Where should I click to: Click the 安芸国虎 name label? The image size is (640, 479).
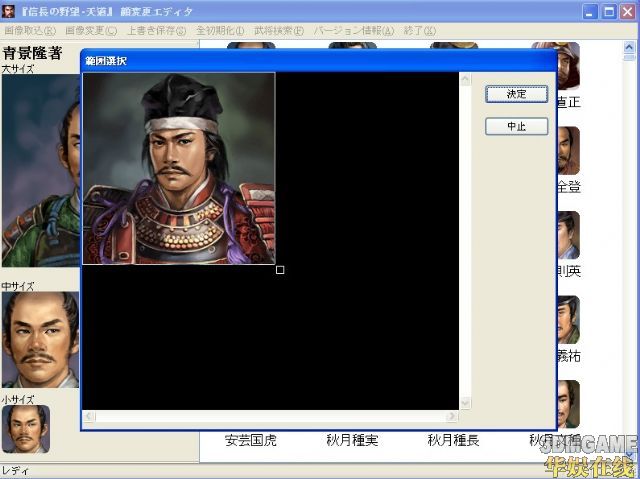point(251,440)
